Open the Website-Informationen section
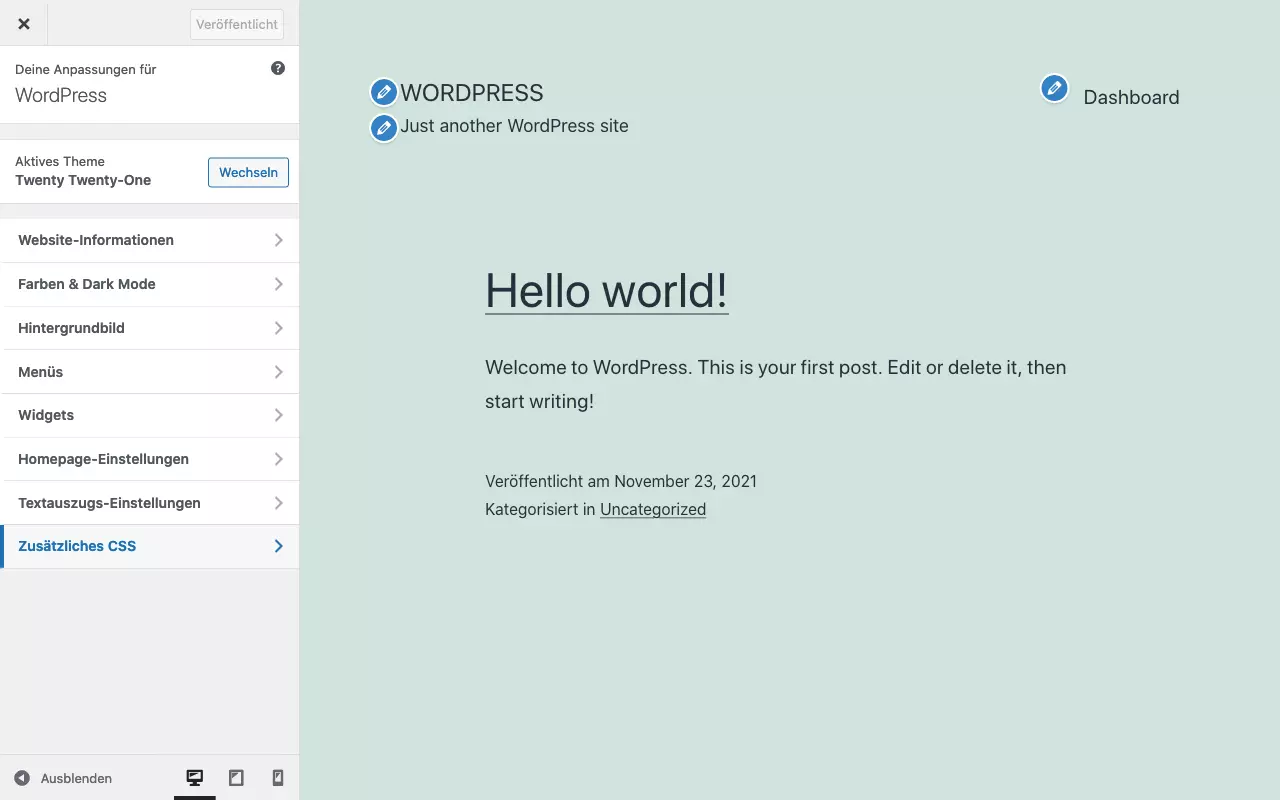Image resolution: width=1280 pixels, height=800 pixels. point(150,240)
